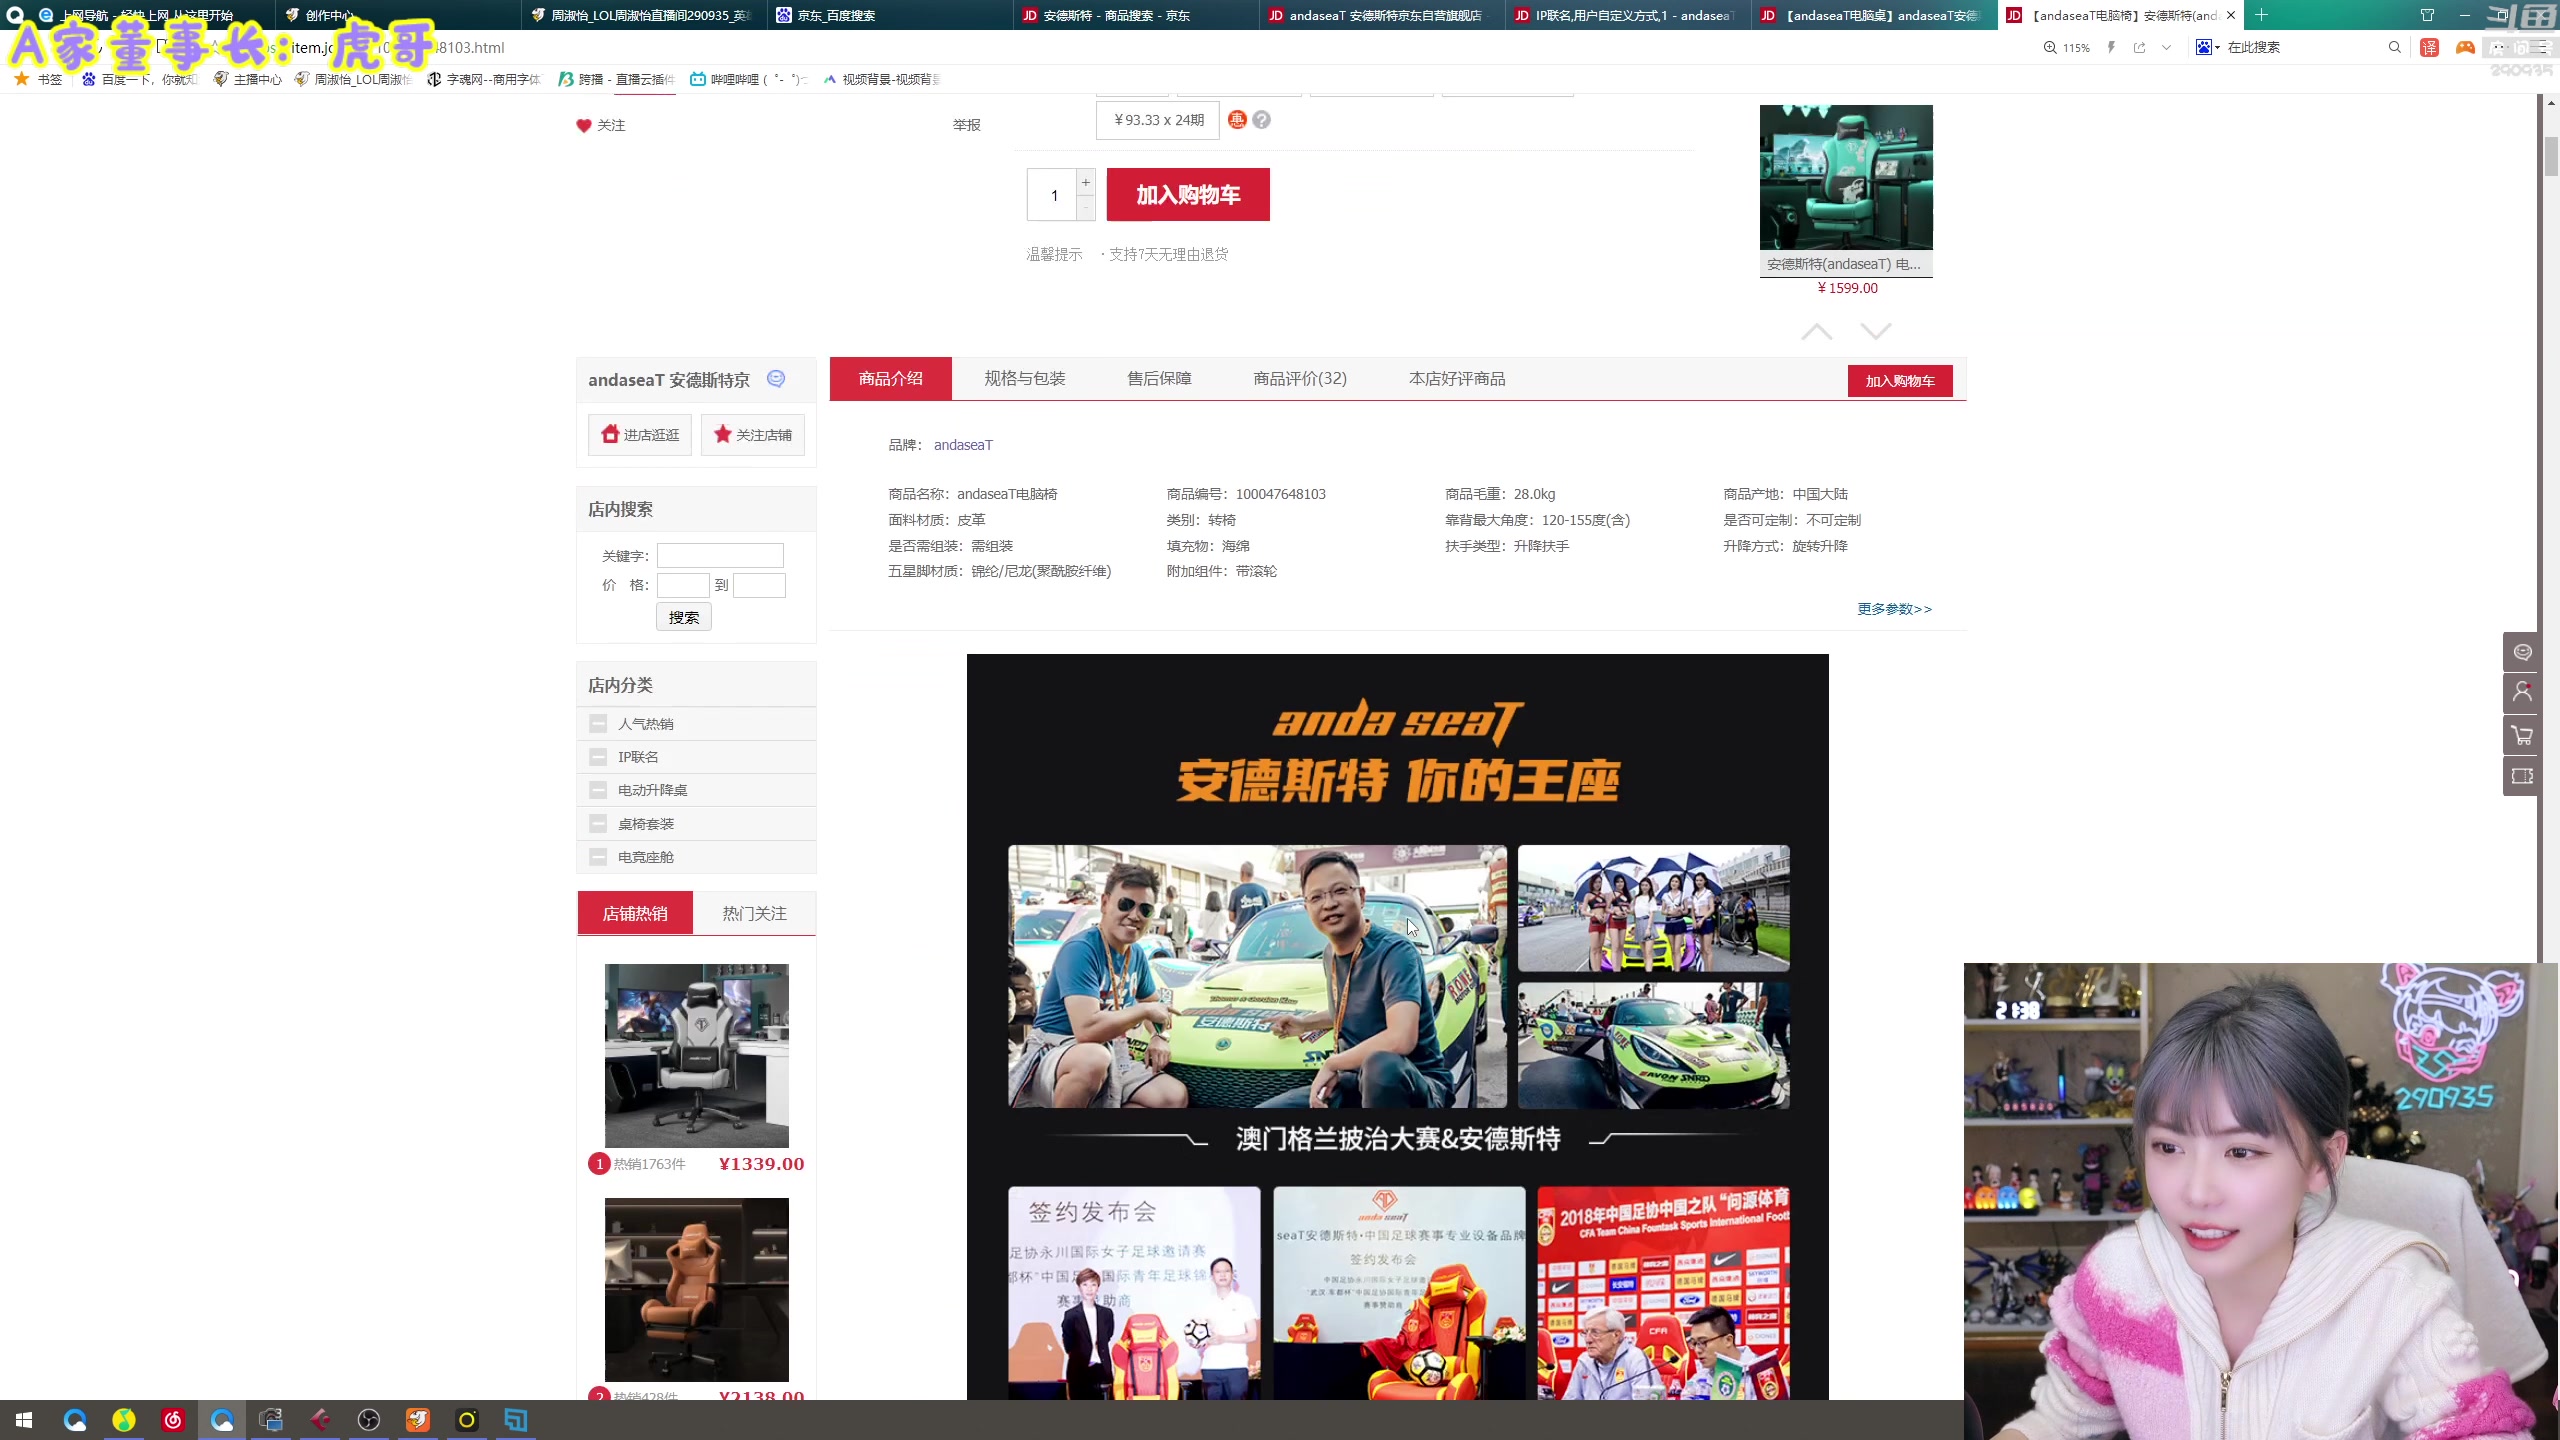Open the search engine selector dropdown
Screen dimensions: 2560x1440
(x=2208, y=47)
